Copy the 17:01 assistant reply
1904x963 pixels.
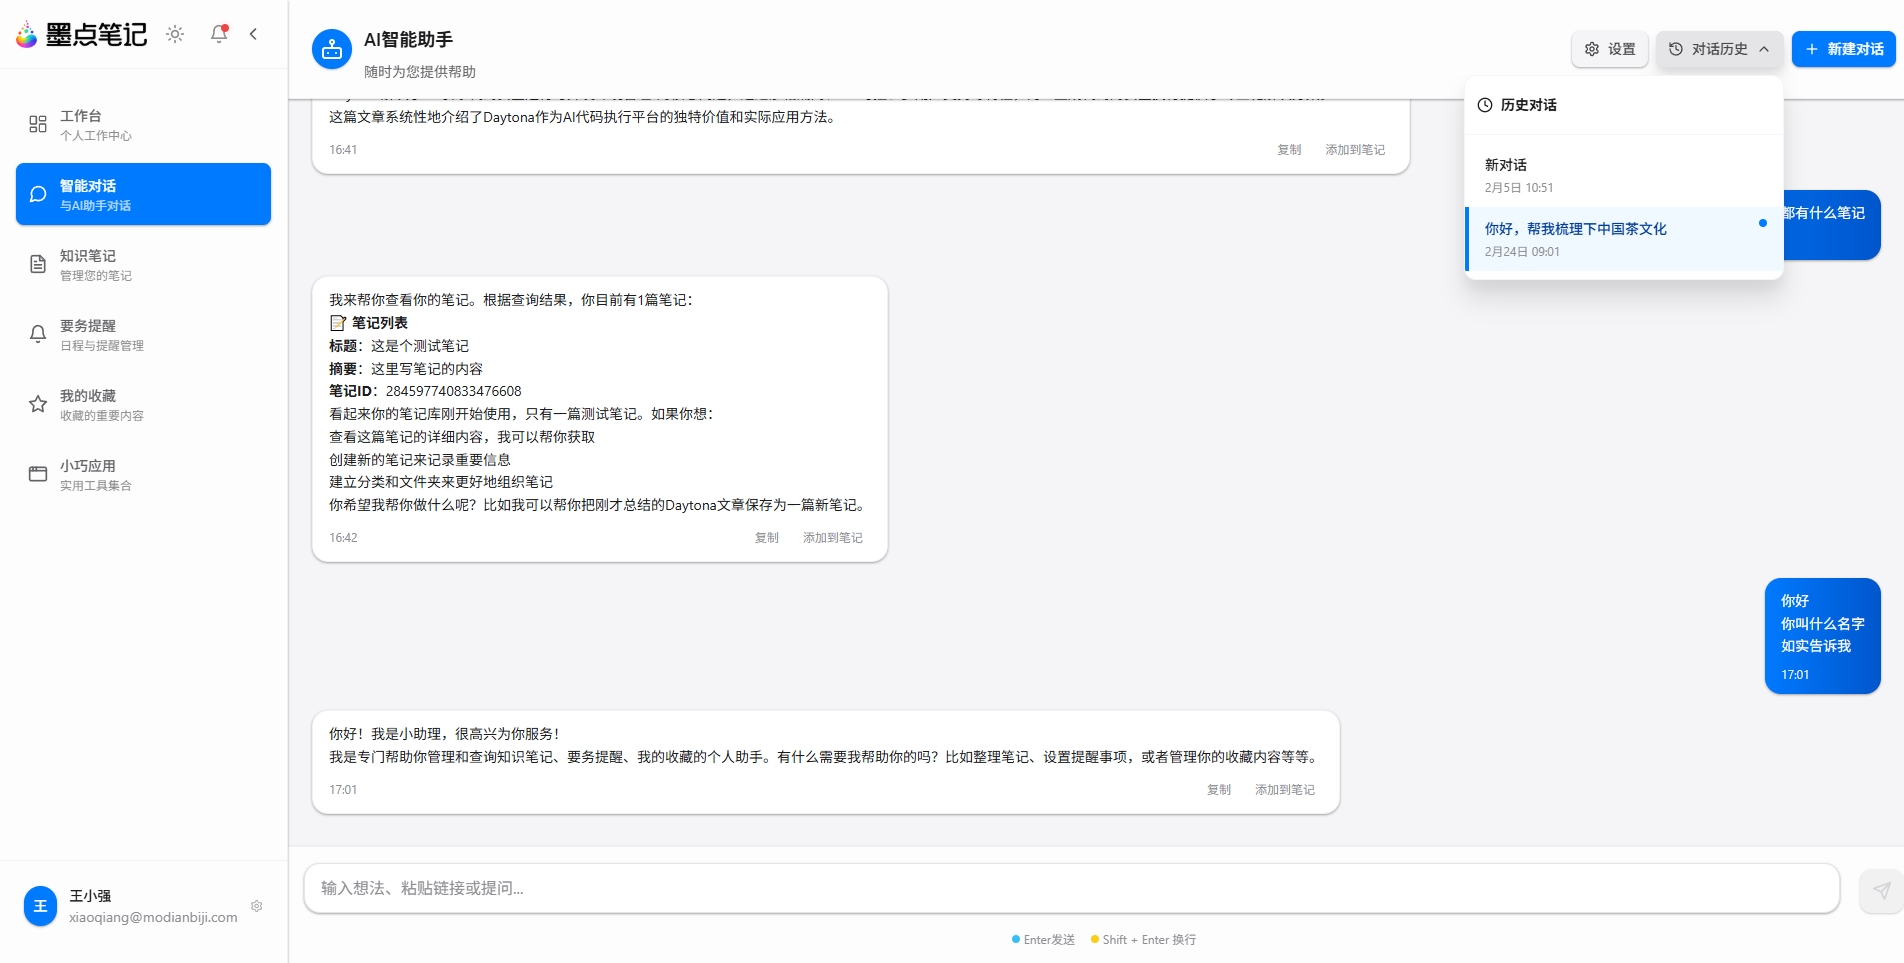point(1218,790)
